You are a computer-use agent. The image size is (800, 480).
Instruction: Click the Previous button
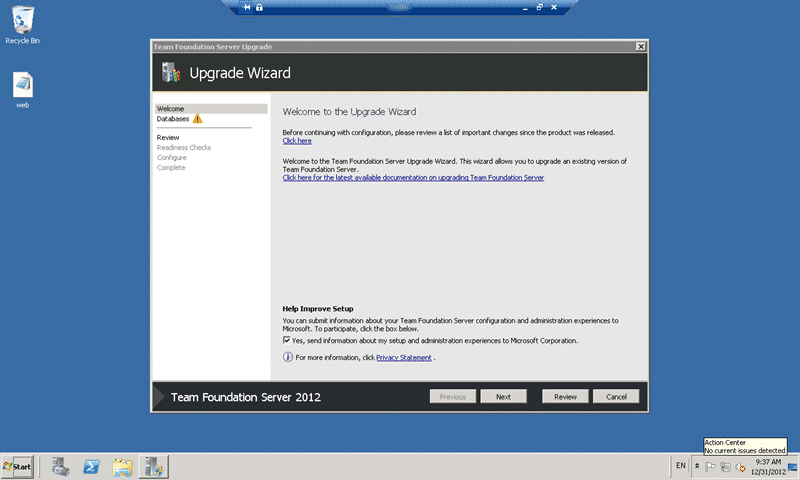[453, 396]
